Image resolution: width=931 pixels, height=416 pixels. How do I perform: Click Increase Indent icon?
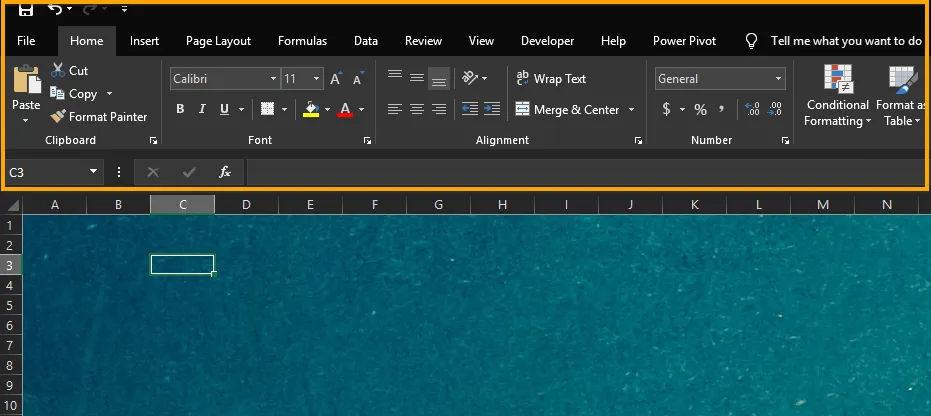click(492, 109)
